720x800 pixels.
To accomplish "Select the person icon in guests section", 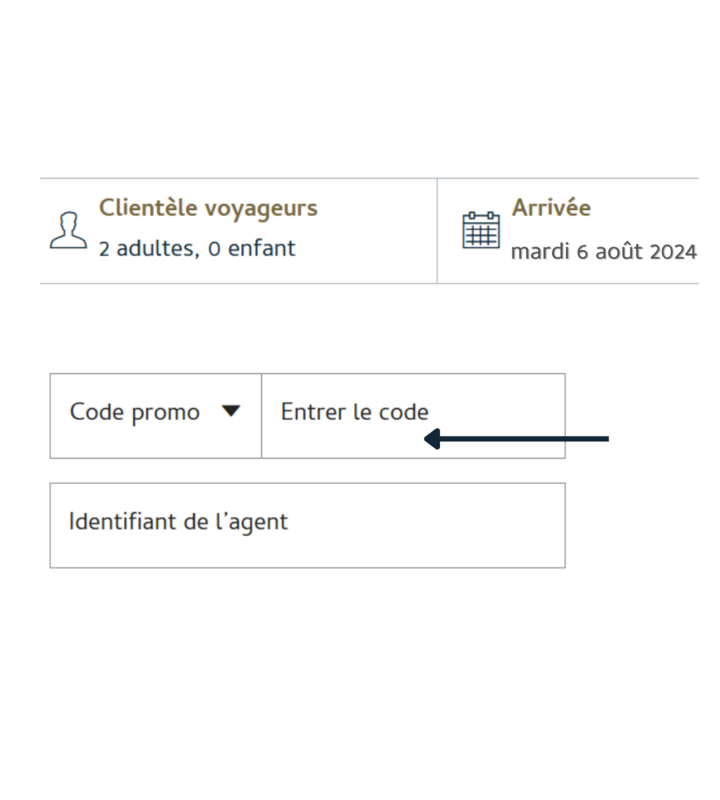I will (70, 228).
